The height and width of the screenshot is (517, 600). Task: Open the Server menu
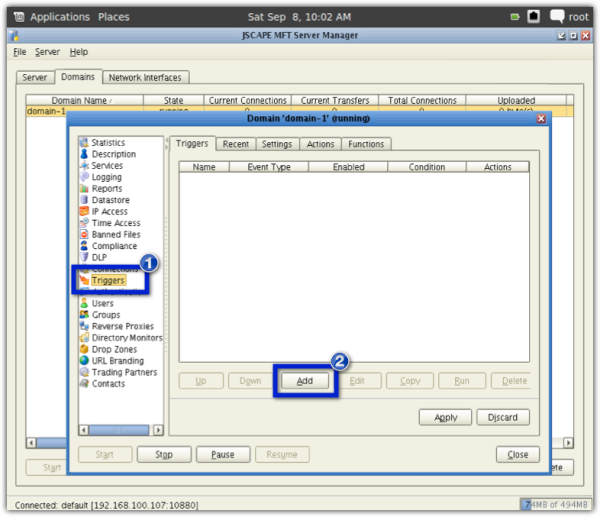[x=47, y=52]
